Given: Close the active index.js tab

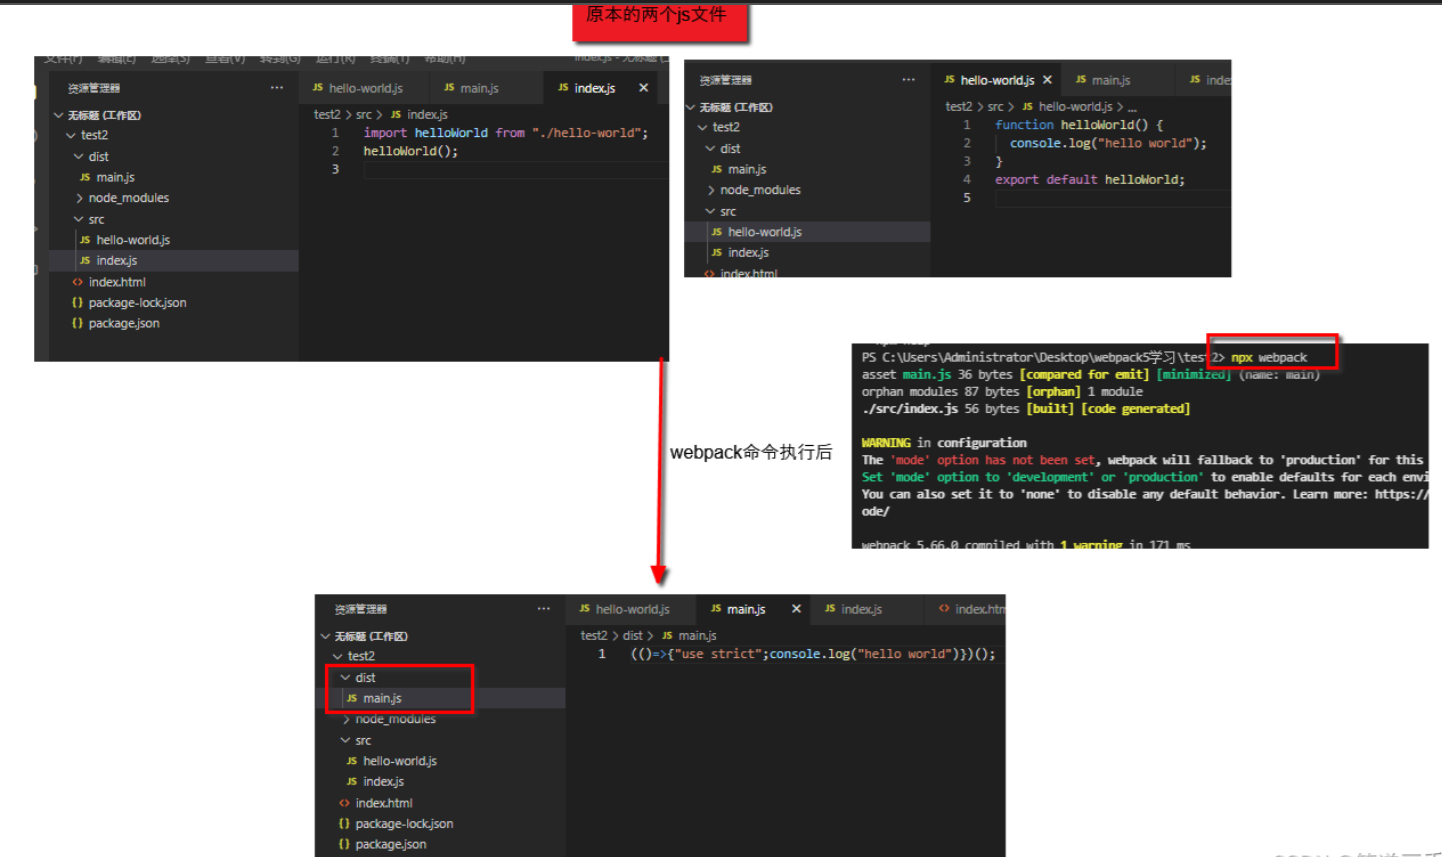Looking at the screenshot, I should tap(643, 88).
